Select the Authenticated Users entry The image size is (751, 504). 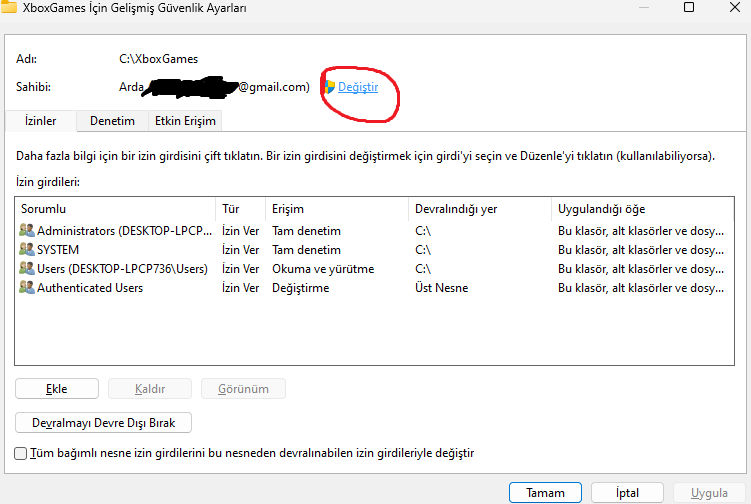coord(374,288)
